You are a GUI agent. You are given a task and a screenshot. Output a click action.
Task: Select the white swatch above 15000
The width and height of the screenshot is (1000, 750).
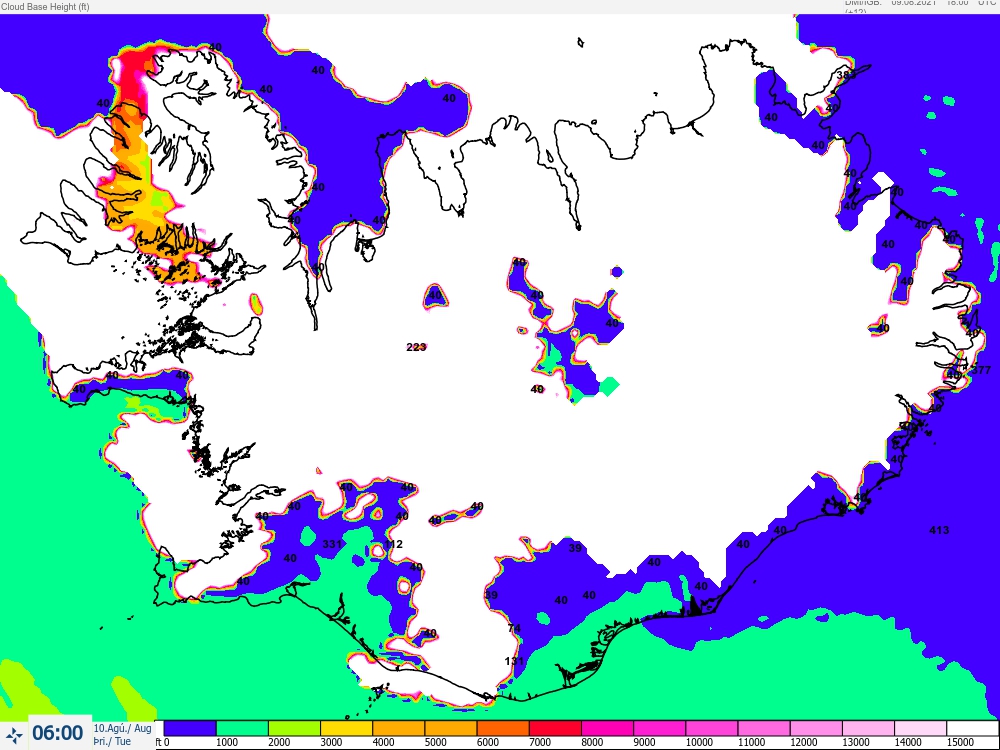(x=972, y=728)
